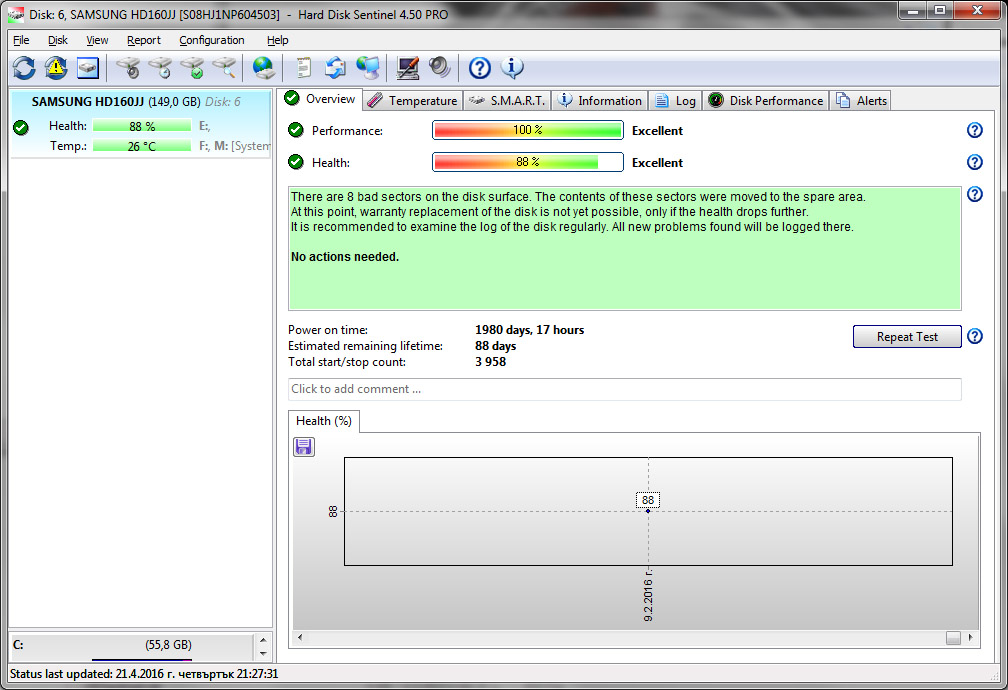Click the green check icon beside Health label in Overview
This screenshot has height=690, width=1008.
tap(296, 162)
